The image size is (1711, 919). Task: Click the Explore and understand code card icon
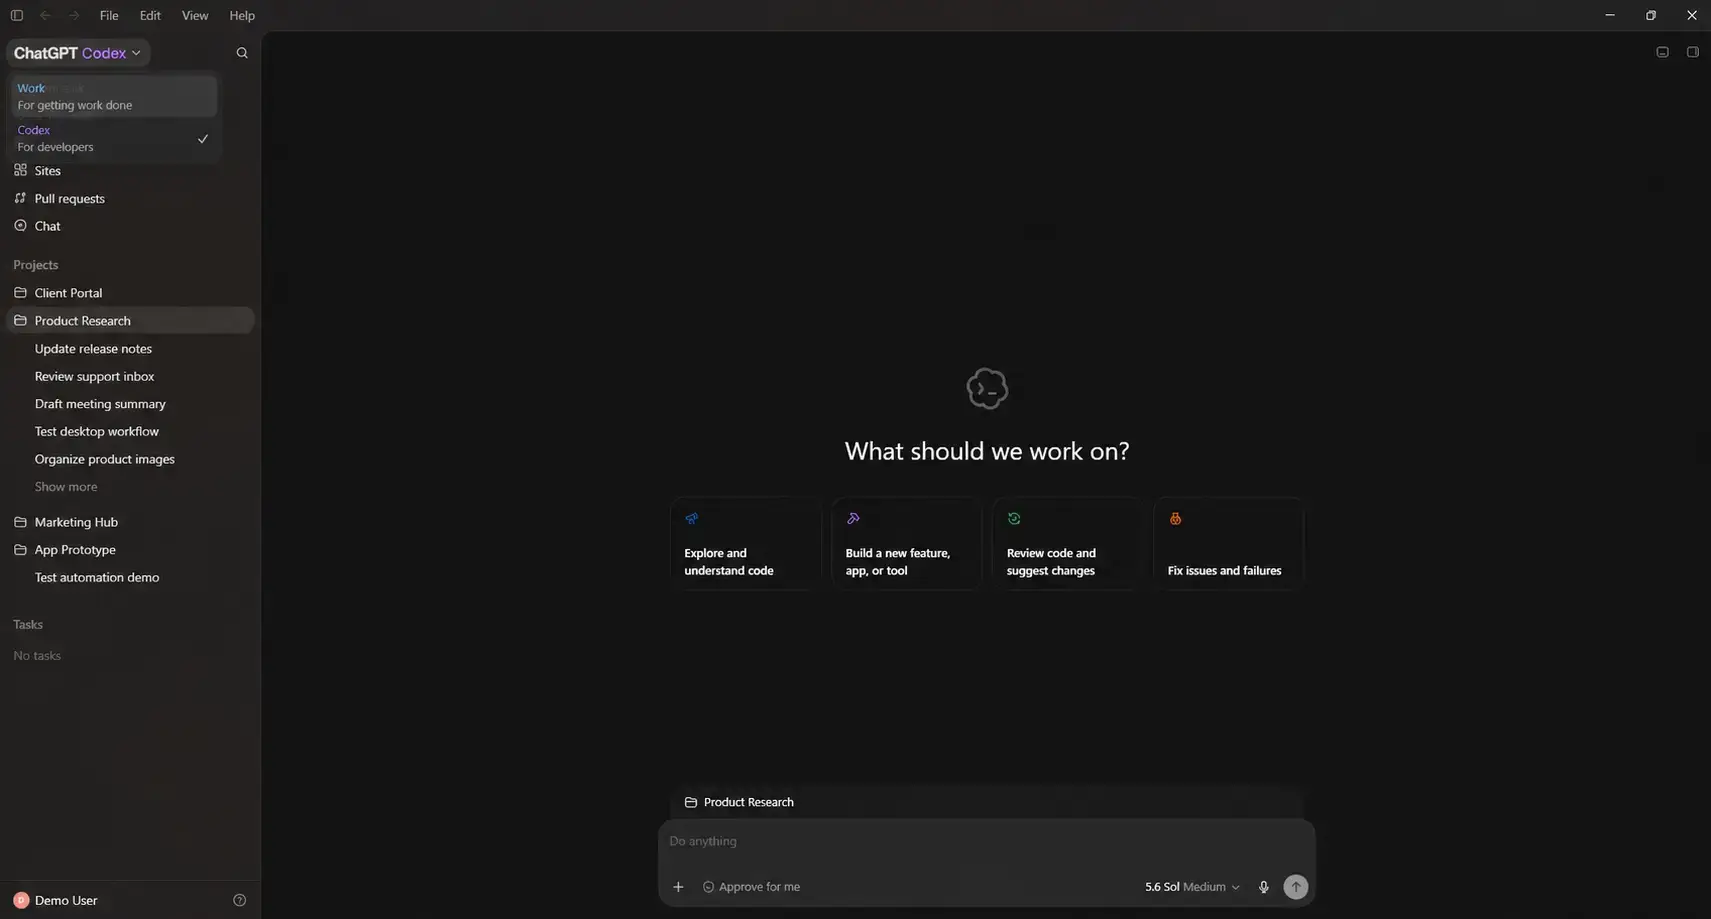[x=691, y=519]
